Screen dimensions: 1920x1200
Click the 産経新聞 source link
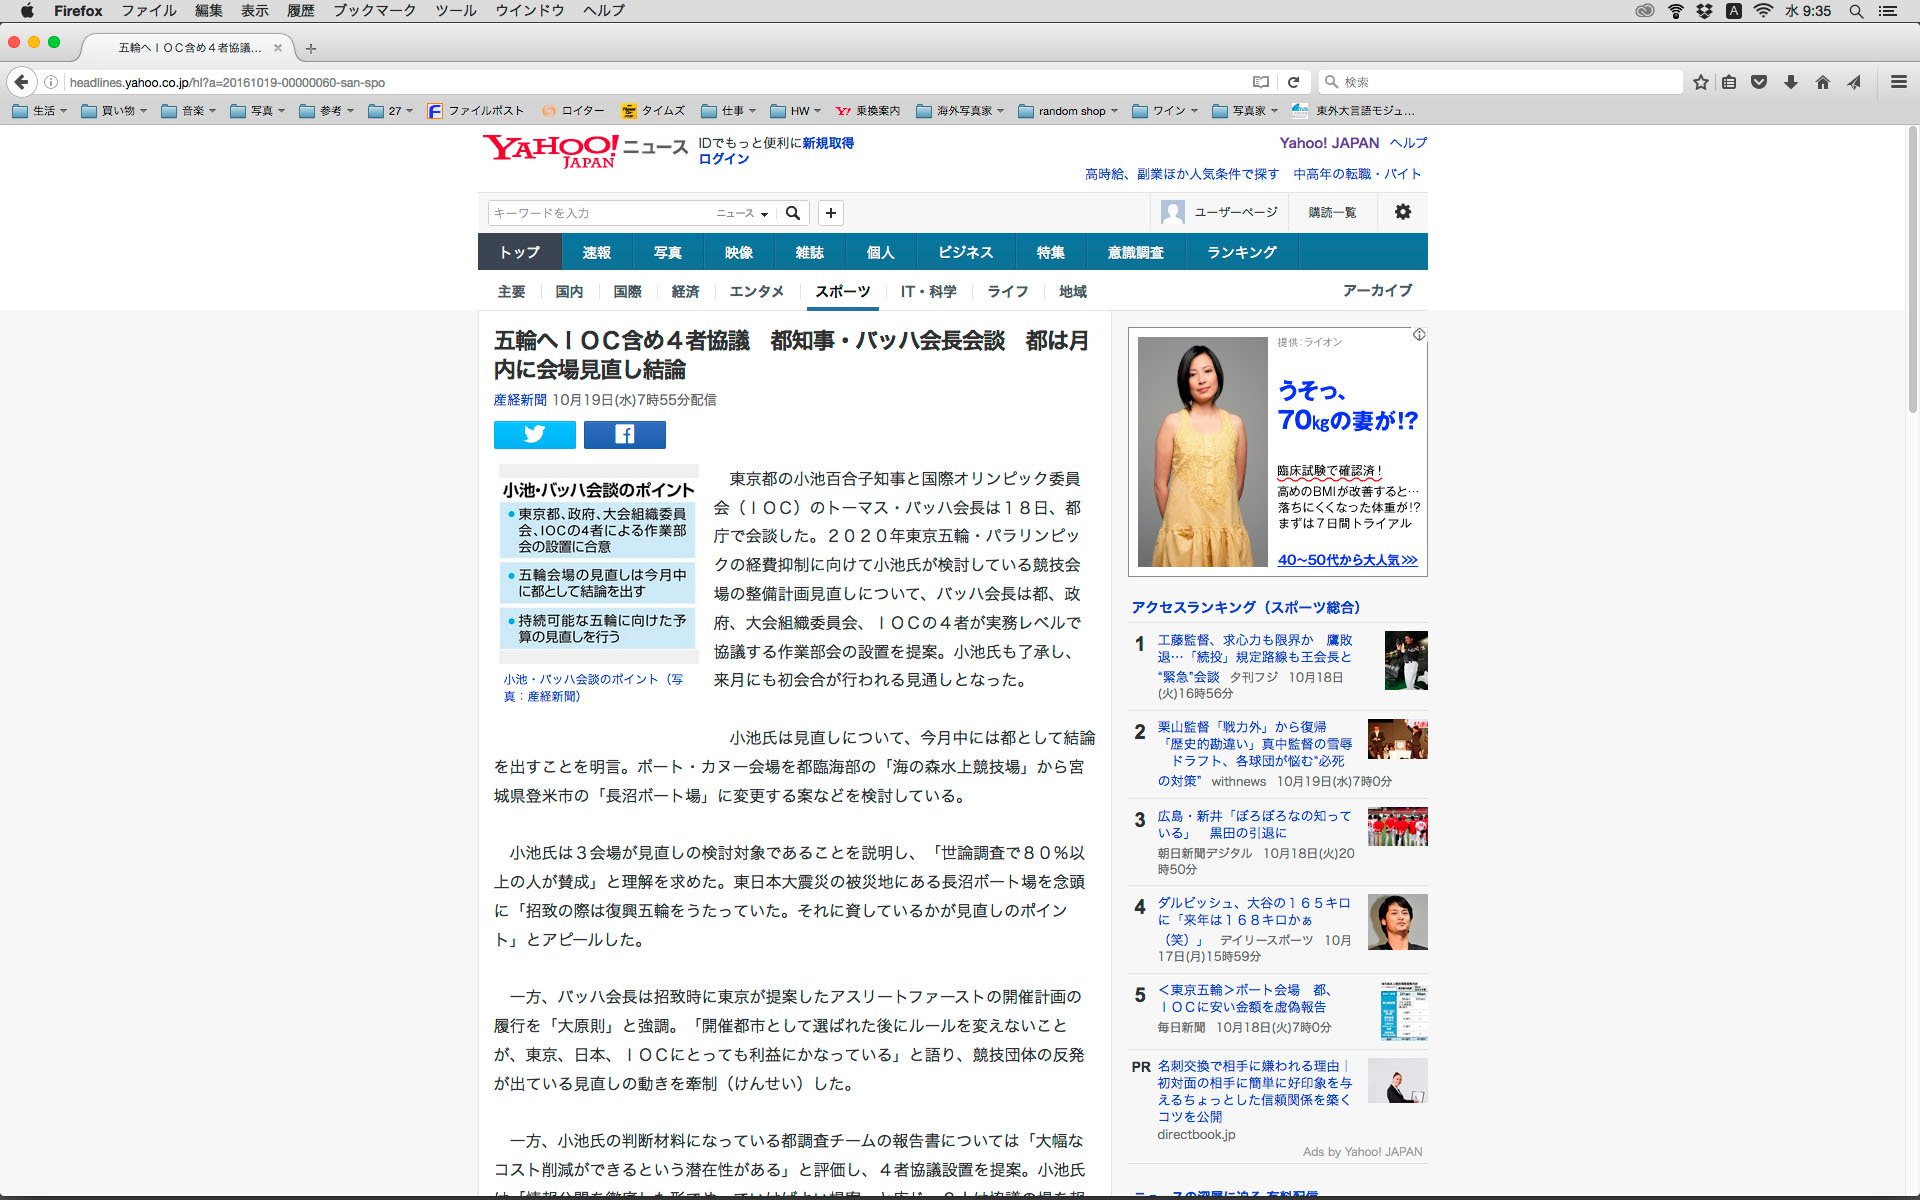tap(519, 400)
